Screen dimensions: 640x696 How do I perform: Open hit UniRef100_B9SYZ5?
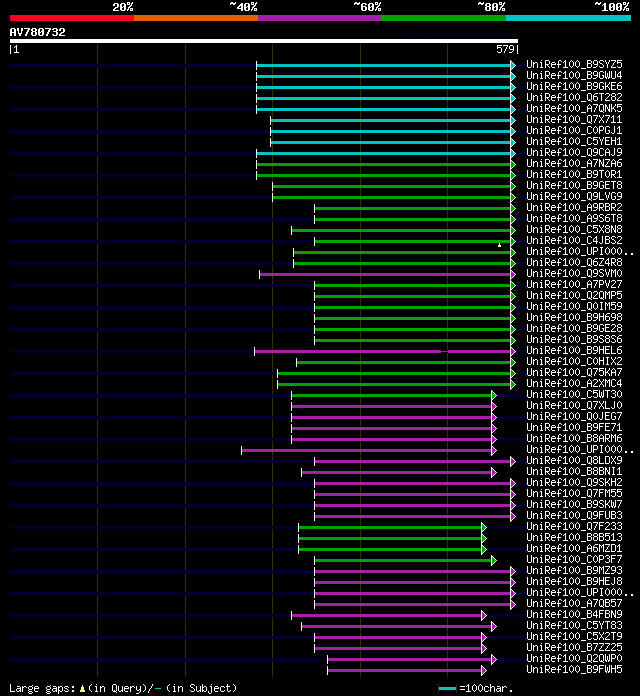click(574, 64)
